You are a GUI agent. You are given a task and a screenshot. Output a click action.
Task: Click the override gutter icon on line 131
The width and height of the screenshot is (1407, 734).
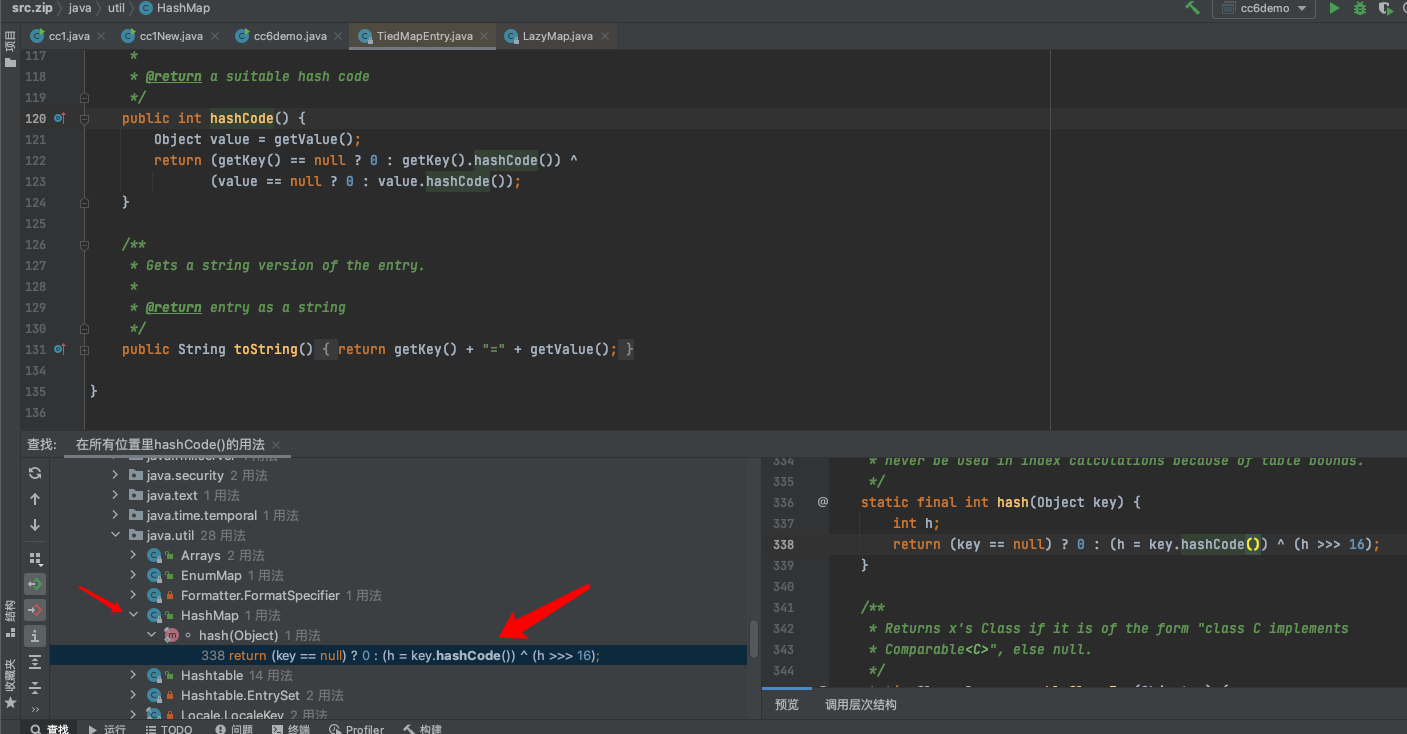coord(58,349)
